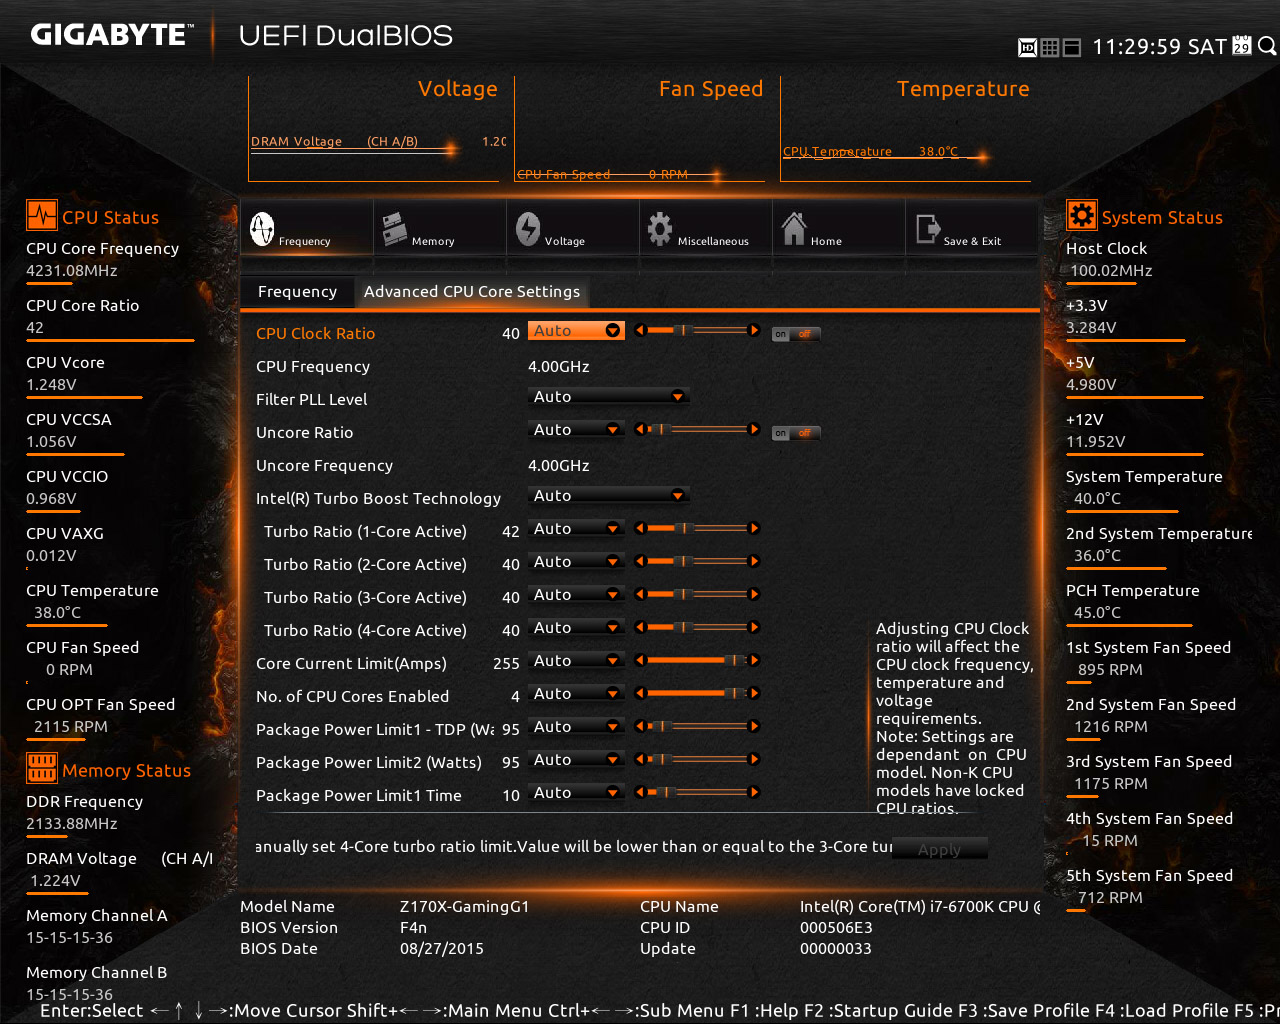Open the Filter PLL Level dropdown
Image resolution: width=1280 pixels, height=1024 pixels.
(x=608, y=397)
